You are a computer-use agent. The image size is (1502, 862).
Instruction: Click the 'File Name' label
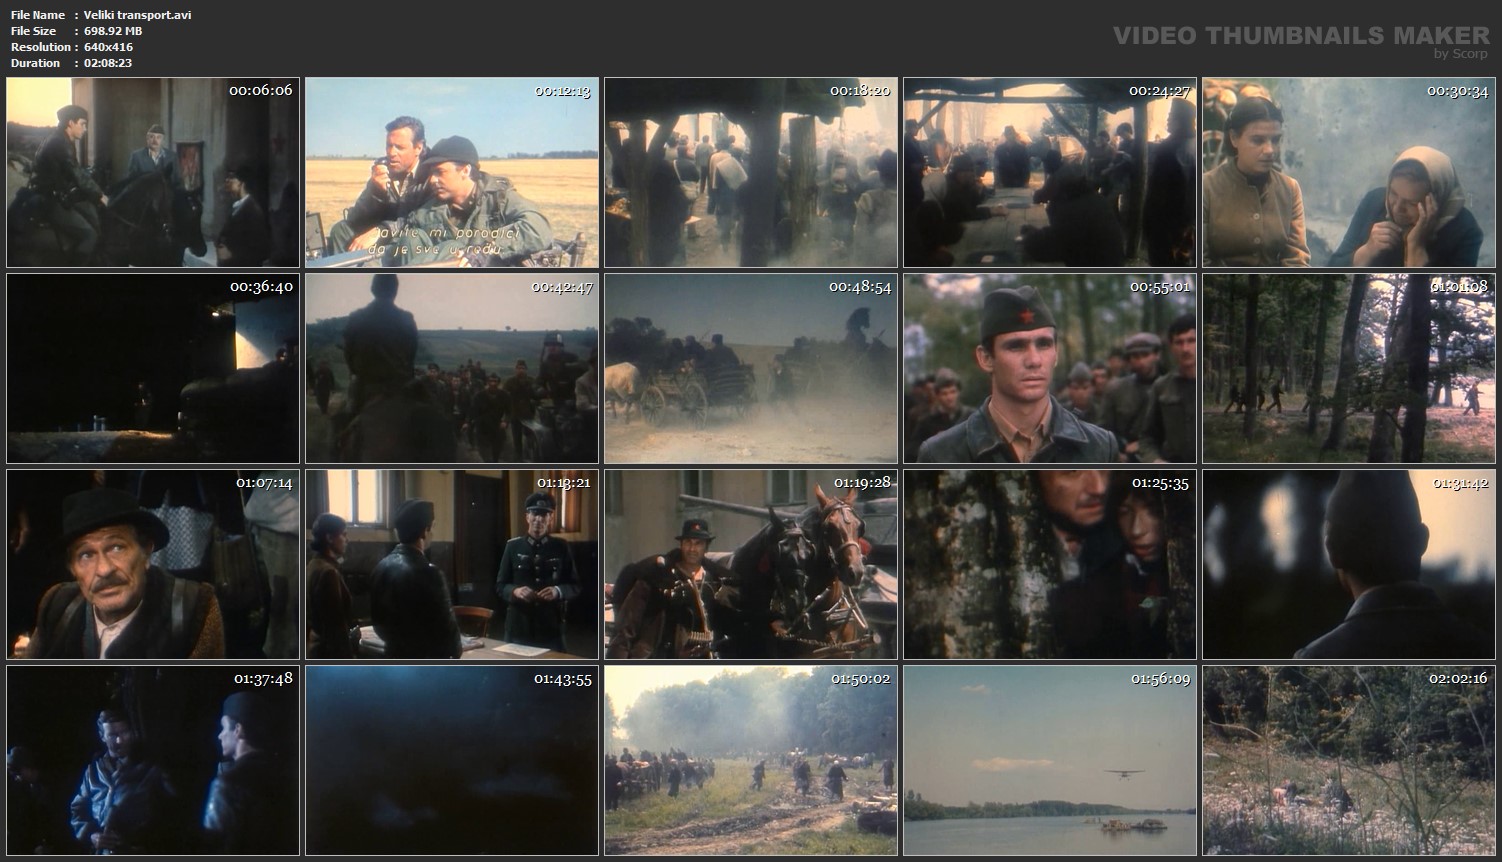click(38, 15)
